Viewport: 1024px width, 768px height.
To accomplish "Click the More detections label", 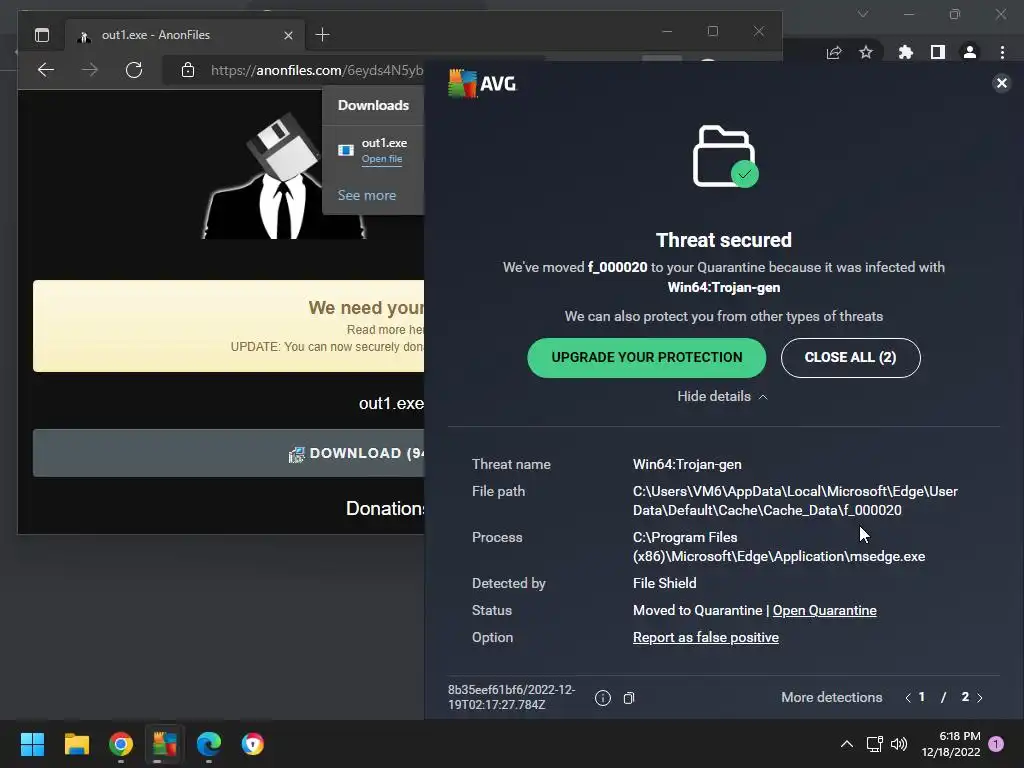I will click(831, 697).
